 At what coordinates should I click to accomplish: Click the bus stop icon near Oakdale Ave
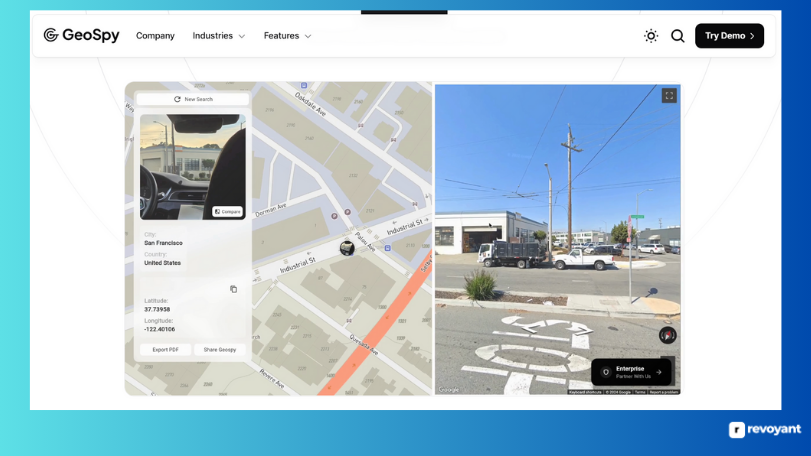click(x=304, y=85)
